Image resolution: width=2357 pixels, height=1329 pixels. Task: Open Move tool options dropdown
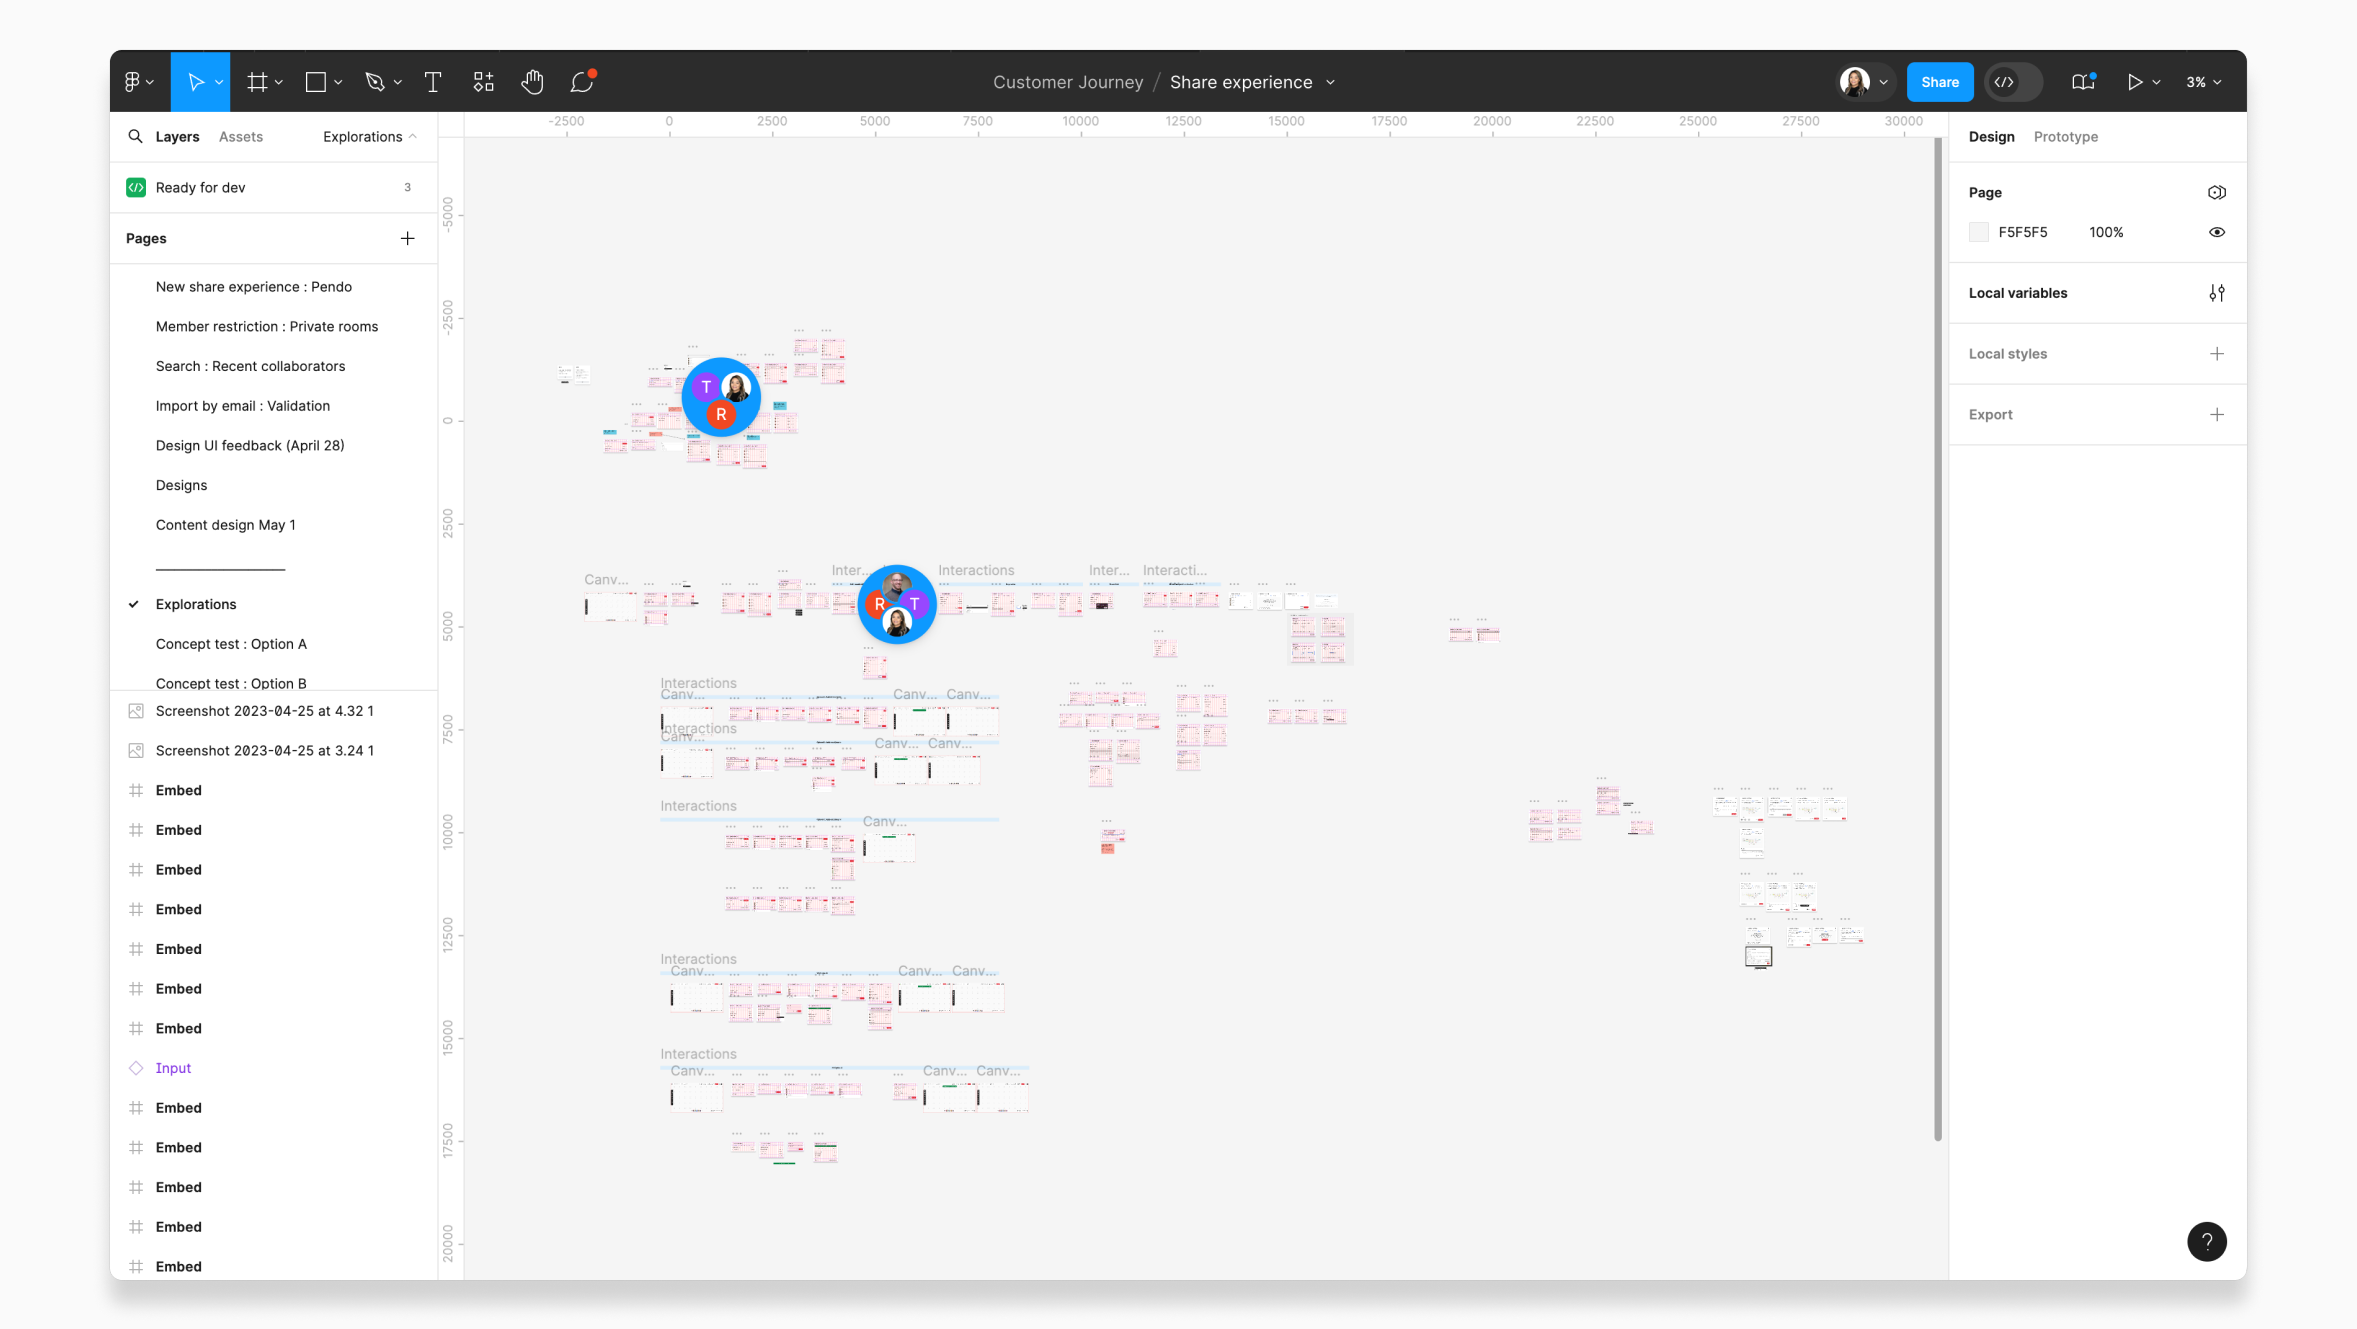coord(219,83)
